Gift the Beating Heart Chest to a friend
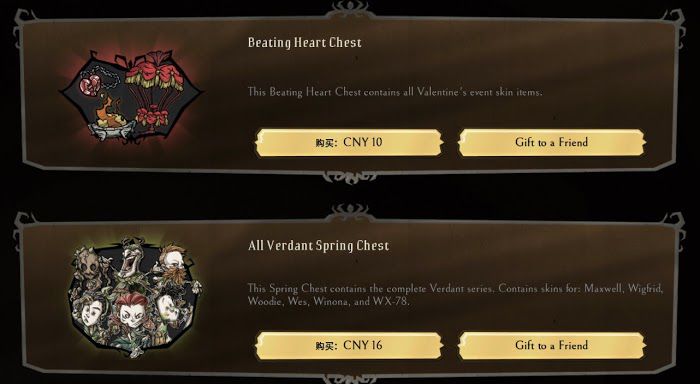 pos(552,143)
